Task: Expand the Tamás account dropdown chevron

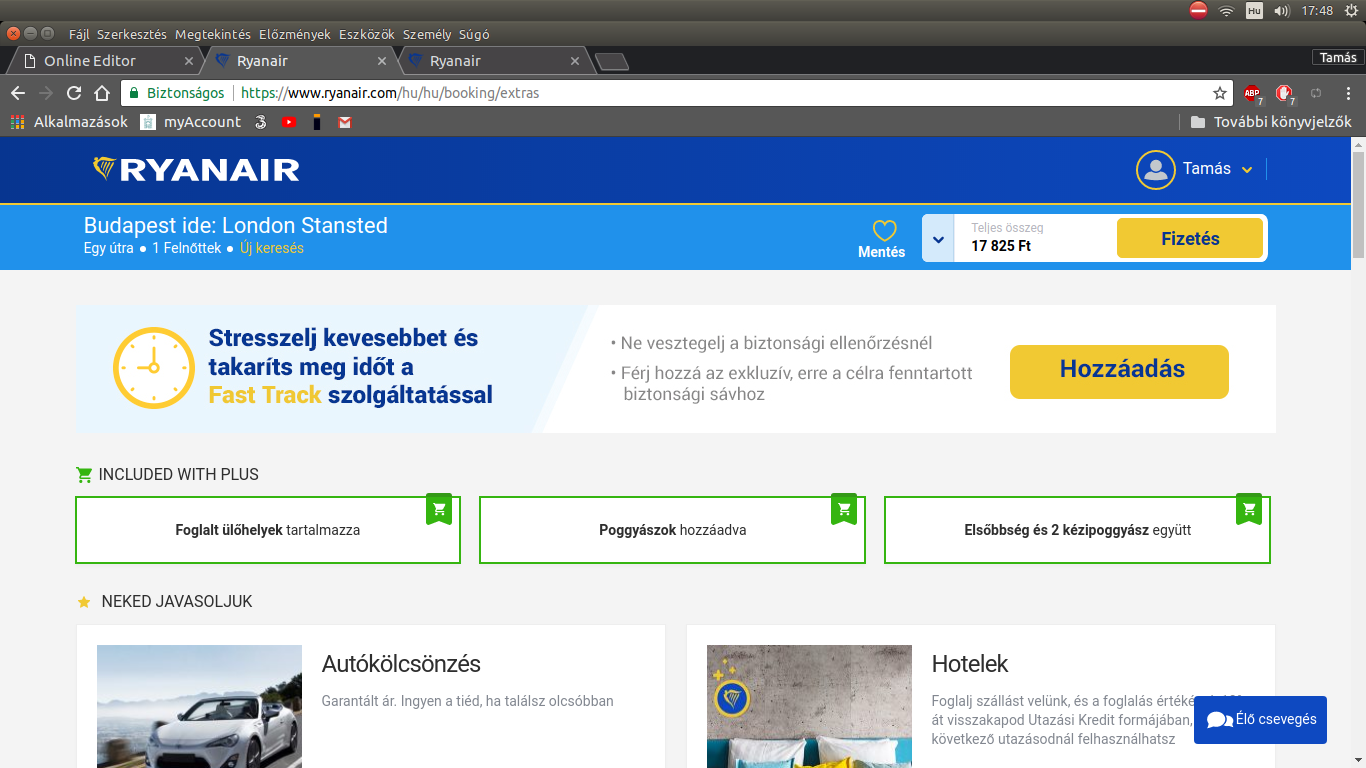Action: pos(1247,170)
